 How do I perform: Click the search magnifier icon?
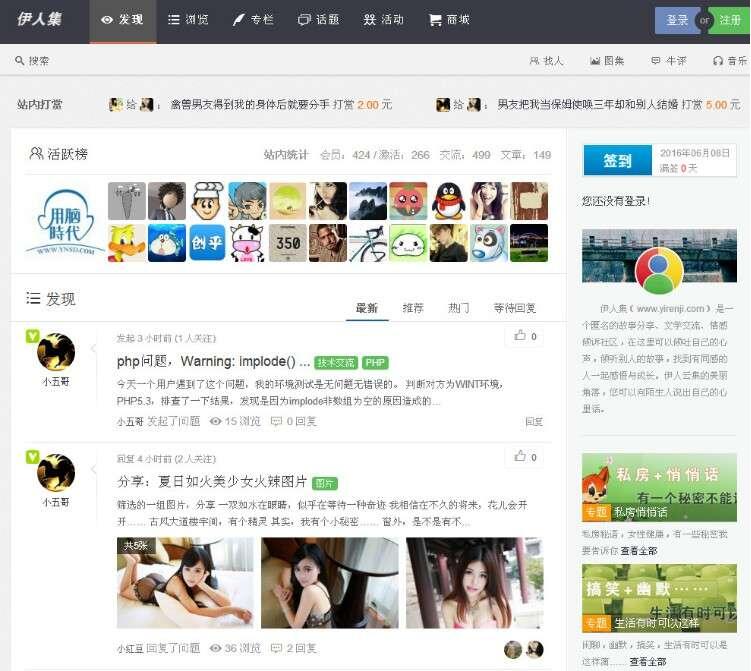tap(20, 60)
